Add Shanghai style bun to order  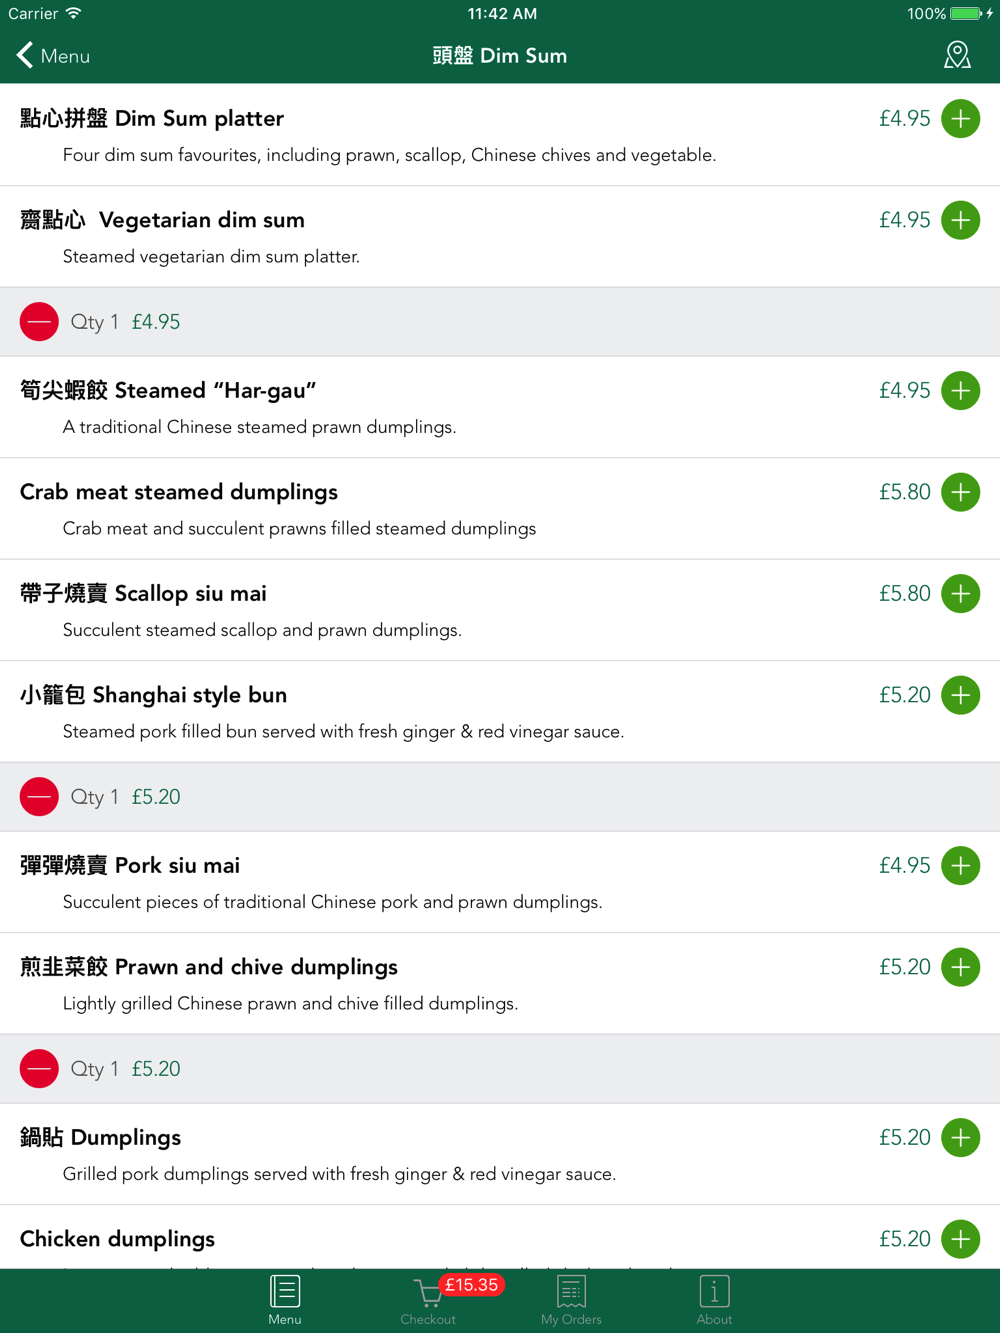coord(960,695)
